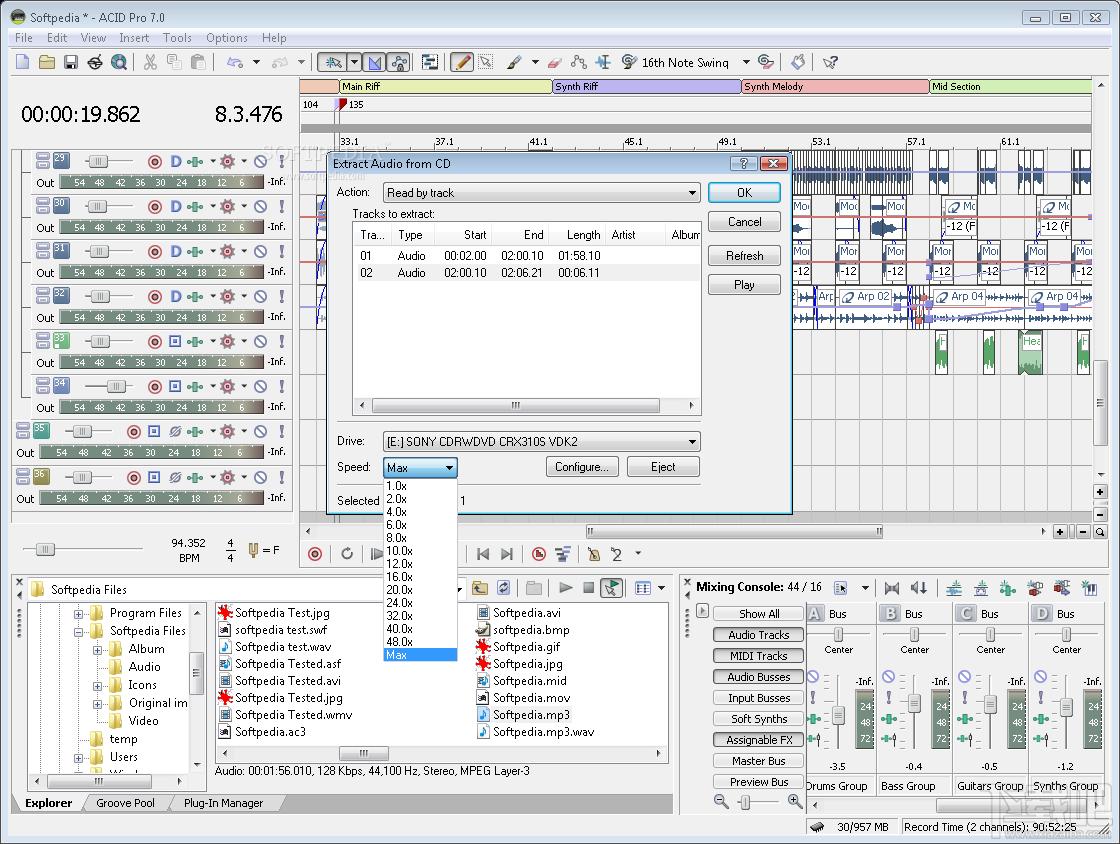Choose 16.0x from the Speed list
This screenshot has width=1120, height=844.
point(399,577)
